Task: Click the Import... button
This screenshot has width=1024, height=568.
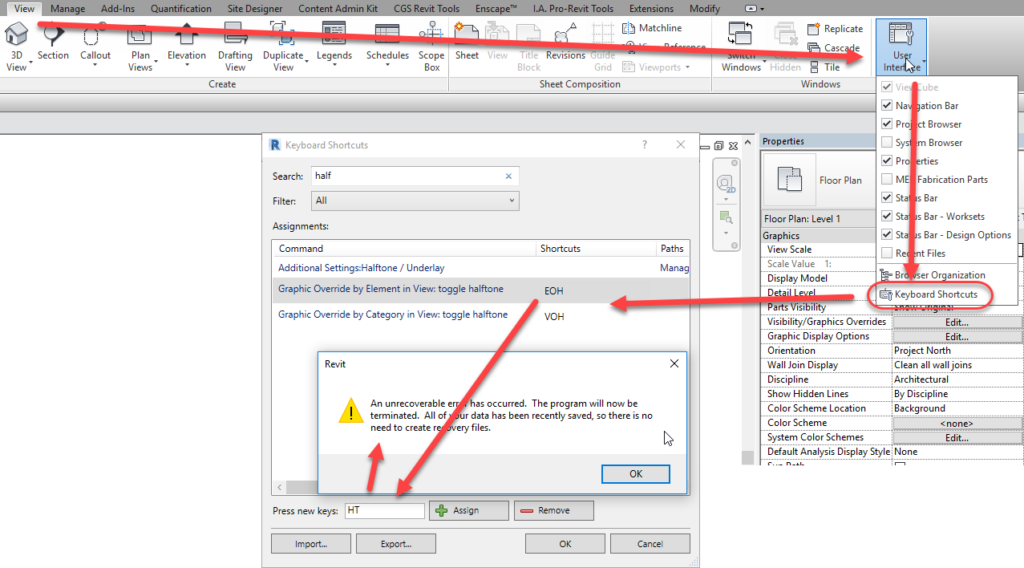Action: click(311, 544)
